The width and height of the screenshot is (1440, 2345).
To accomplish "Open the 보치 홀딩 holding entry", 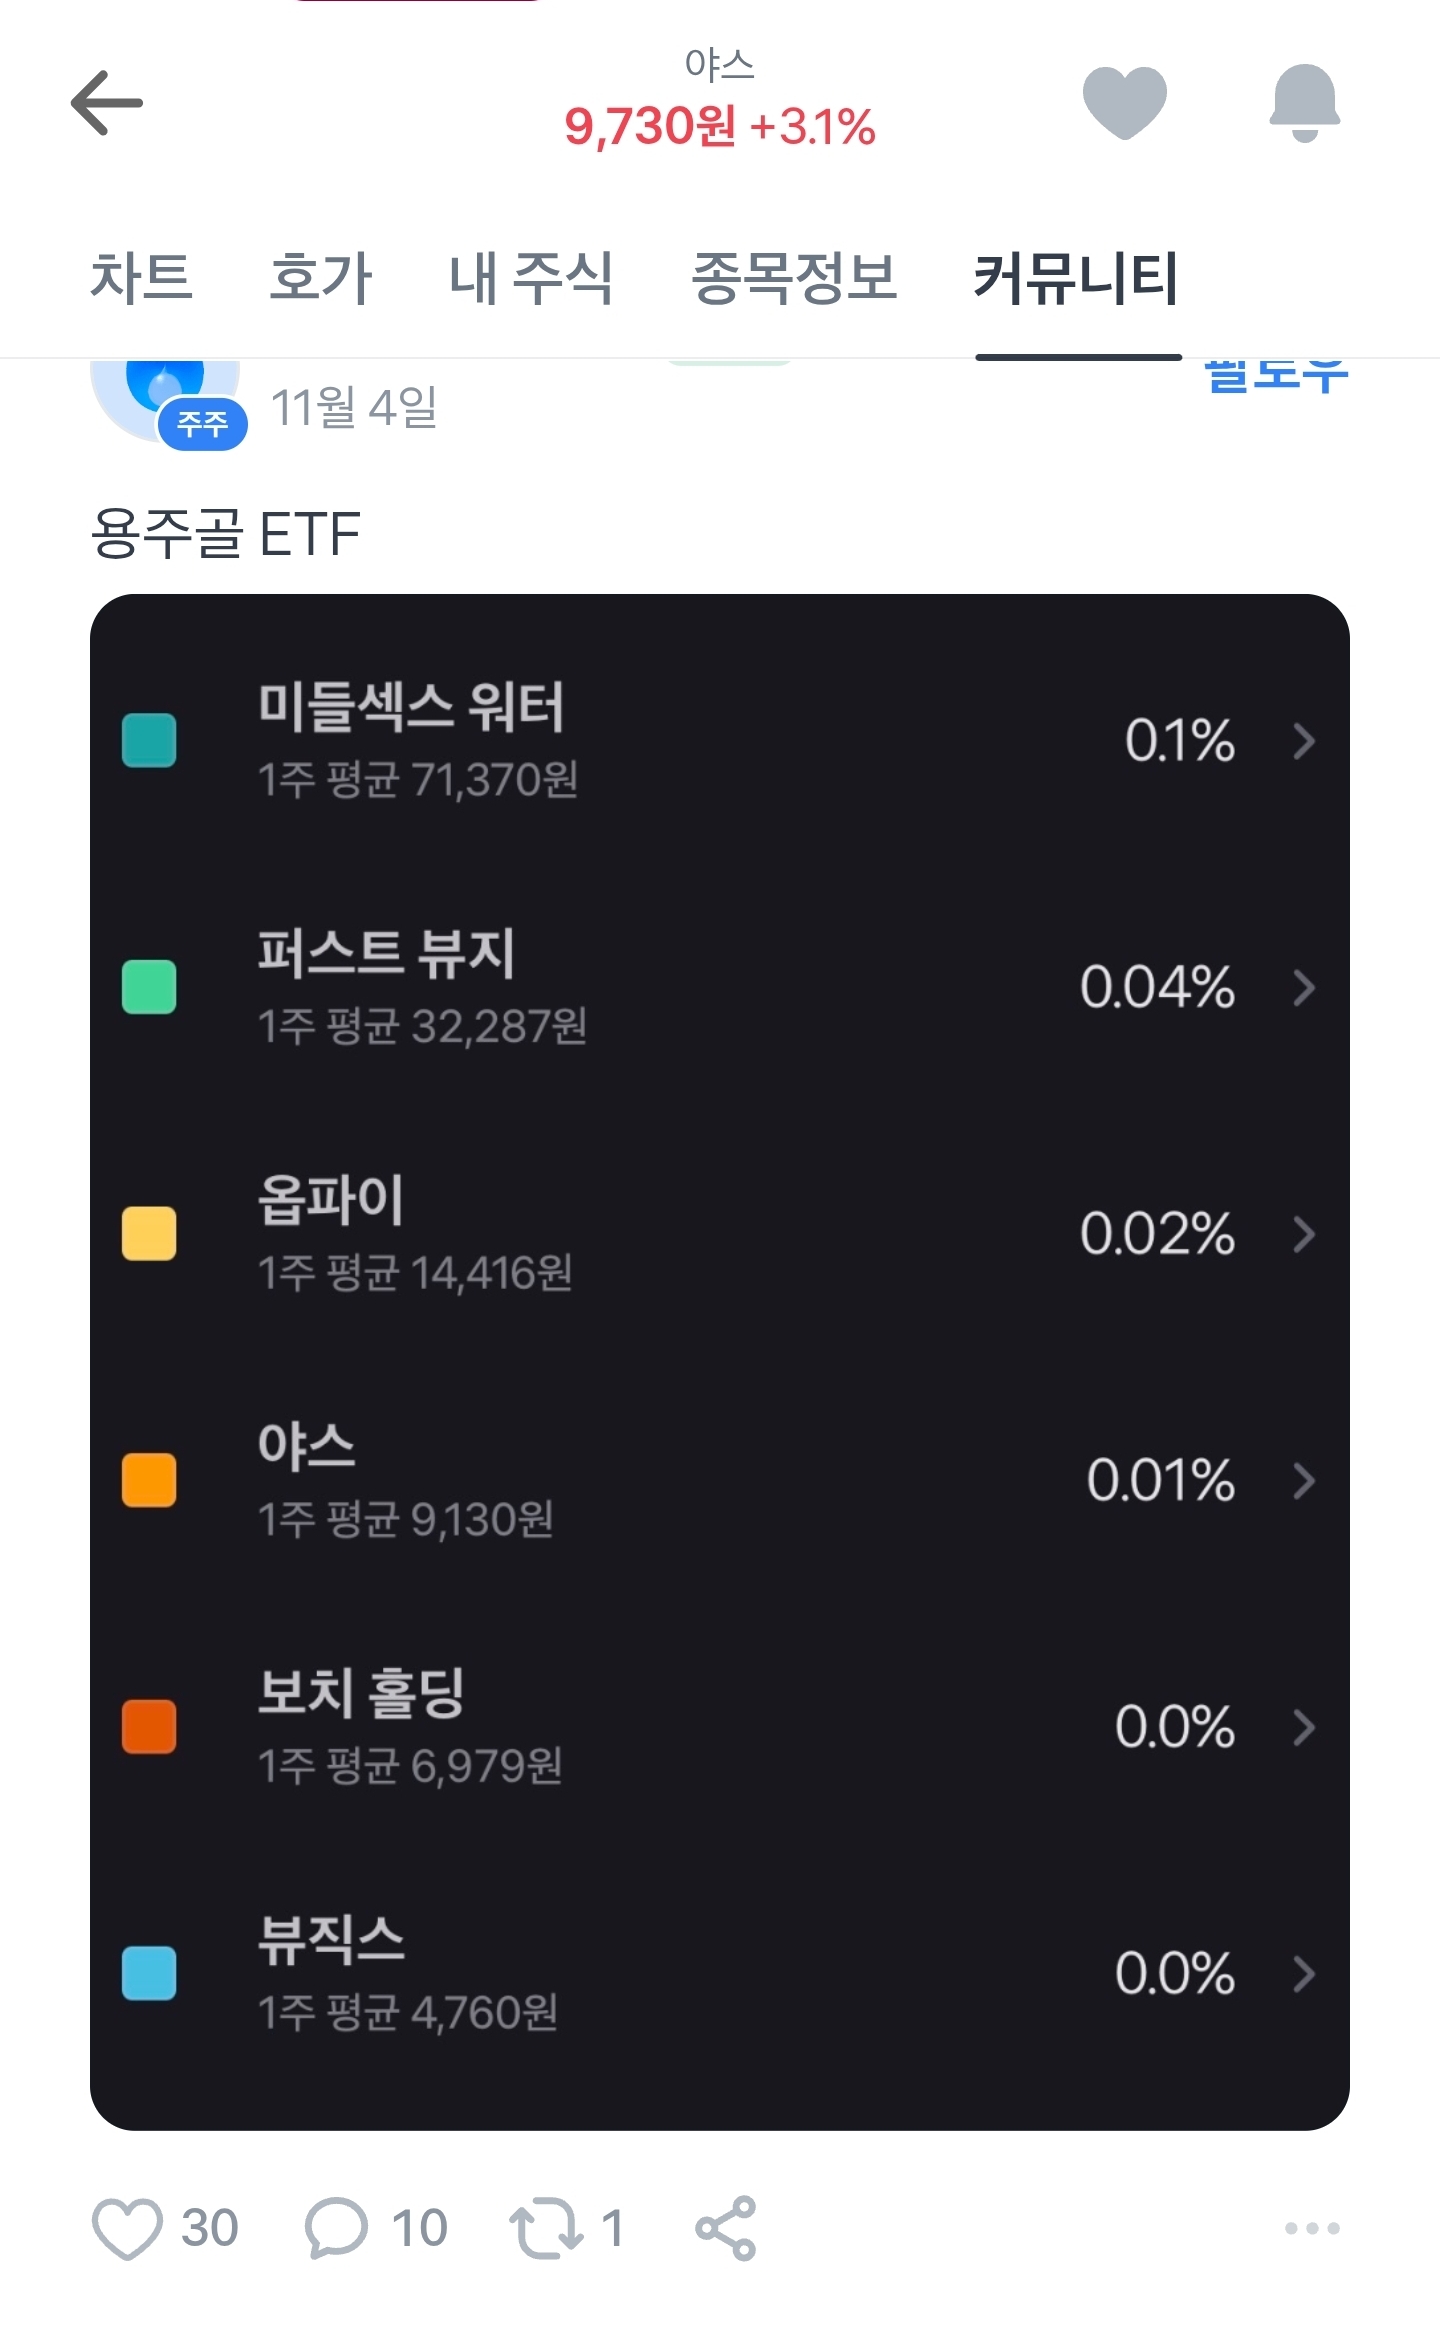I will [362, 1693].
